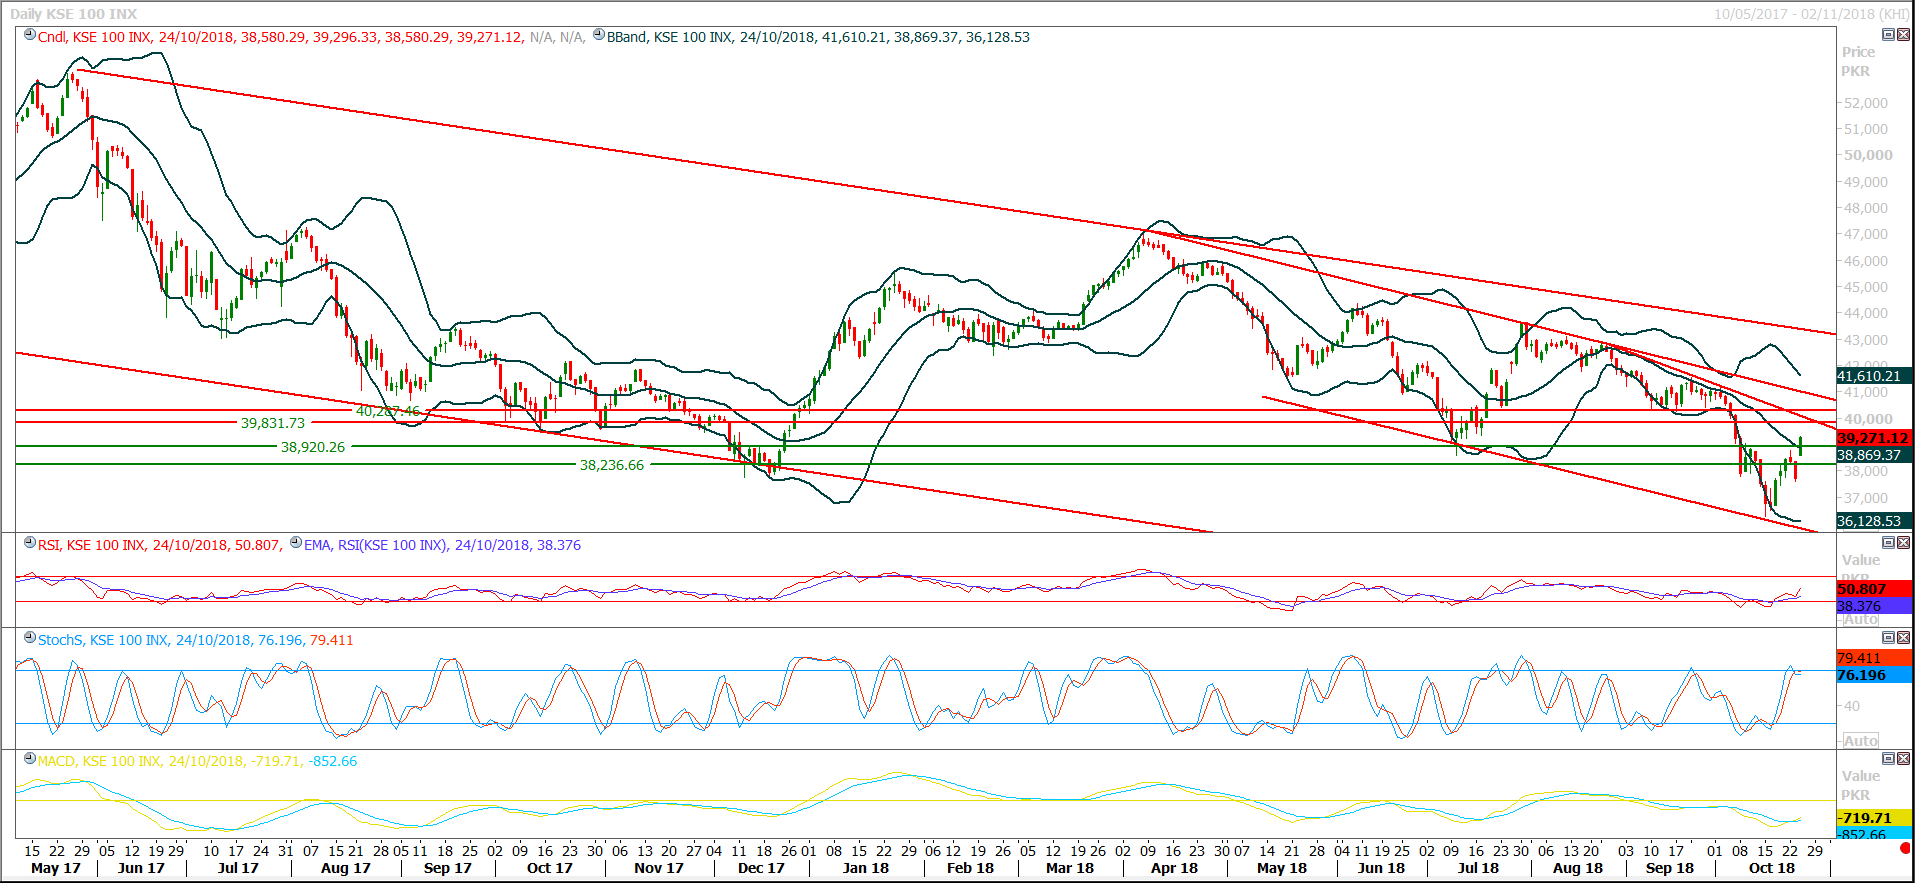Click the clock icon beside Cndl label
1915x883 pixels.
30,35
